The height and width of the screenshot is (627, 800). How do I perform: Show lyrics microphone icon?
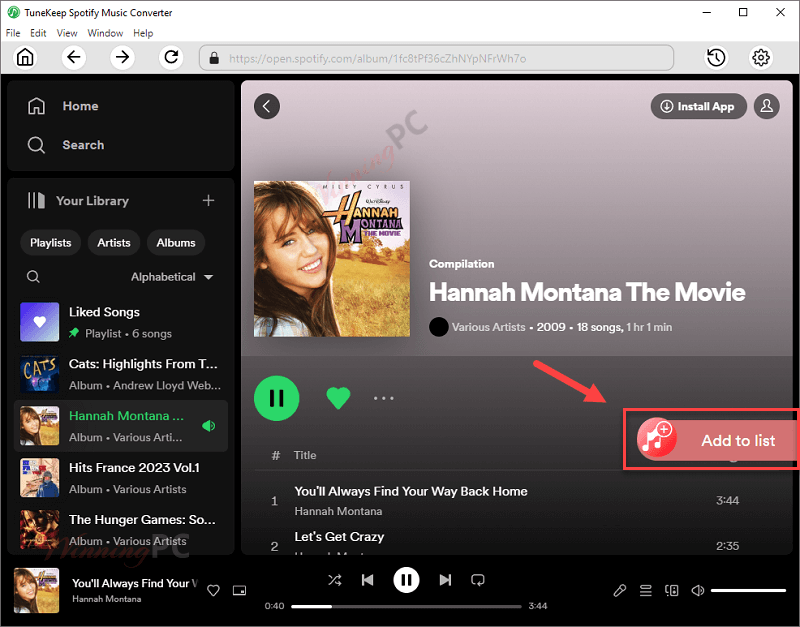click(x=619, y=591)
